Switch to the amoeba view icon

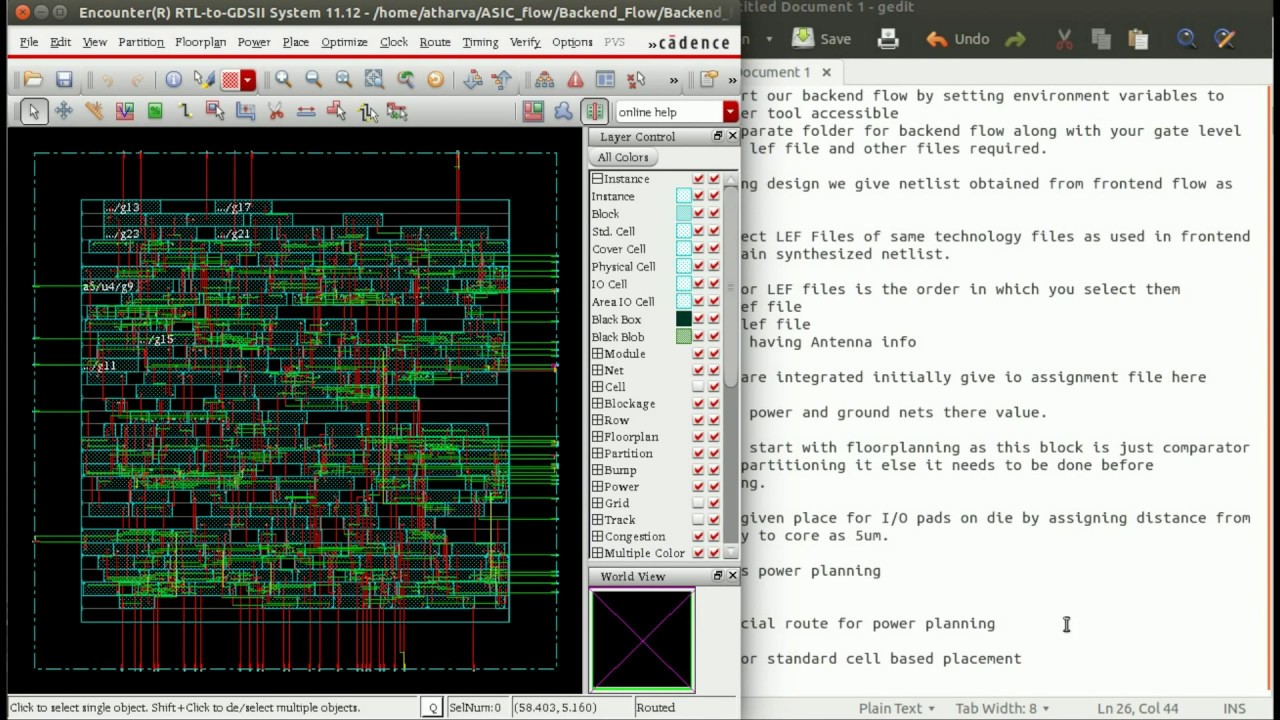563,112
